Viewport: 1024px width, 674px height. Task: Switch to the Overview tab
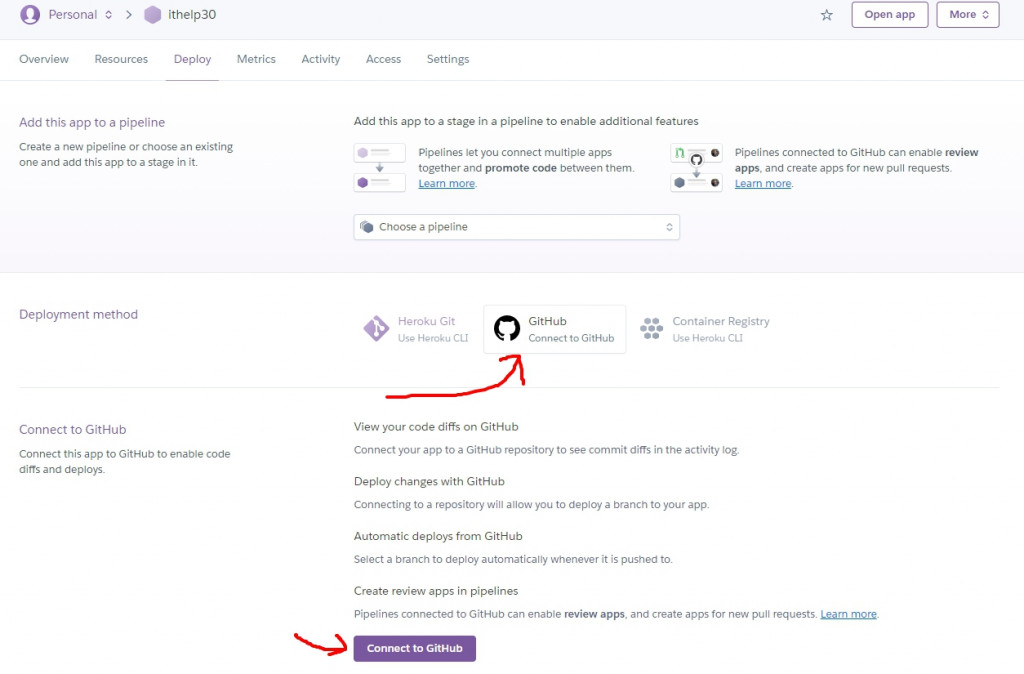[44, 59]
